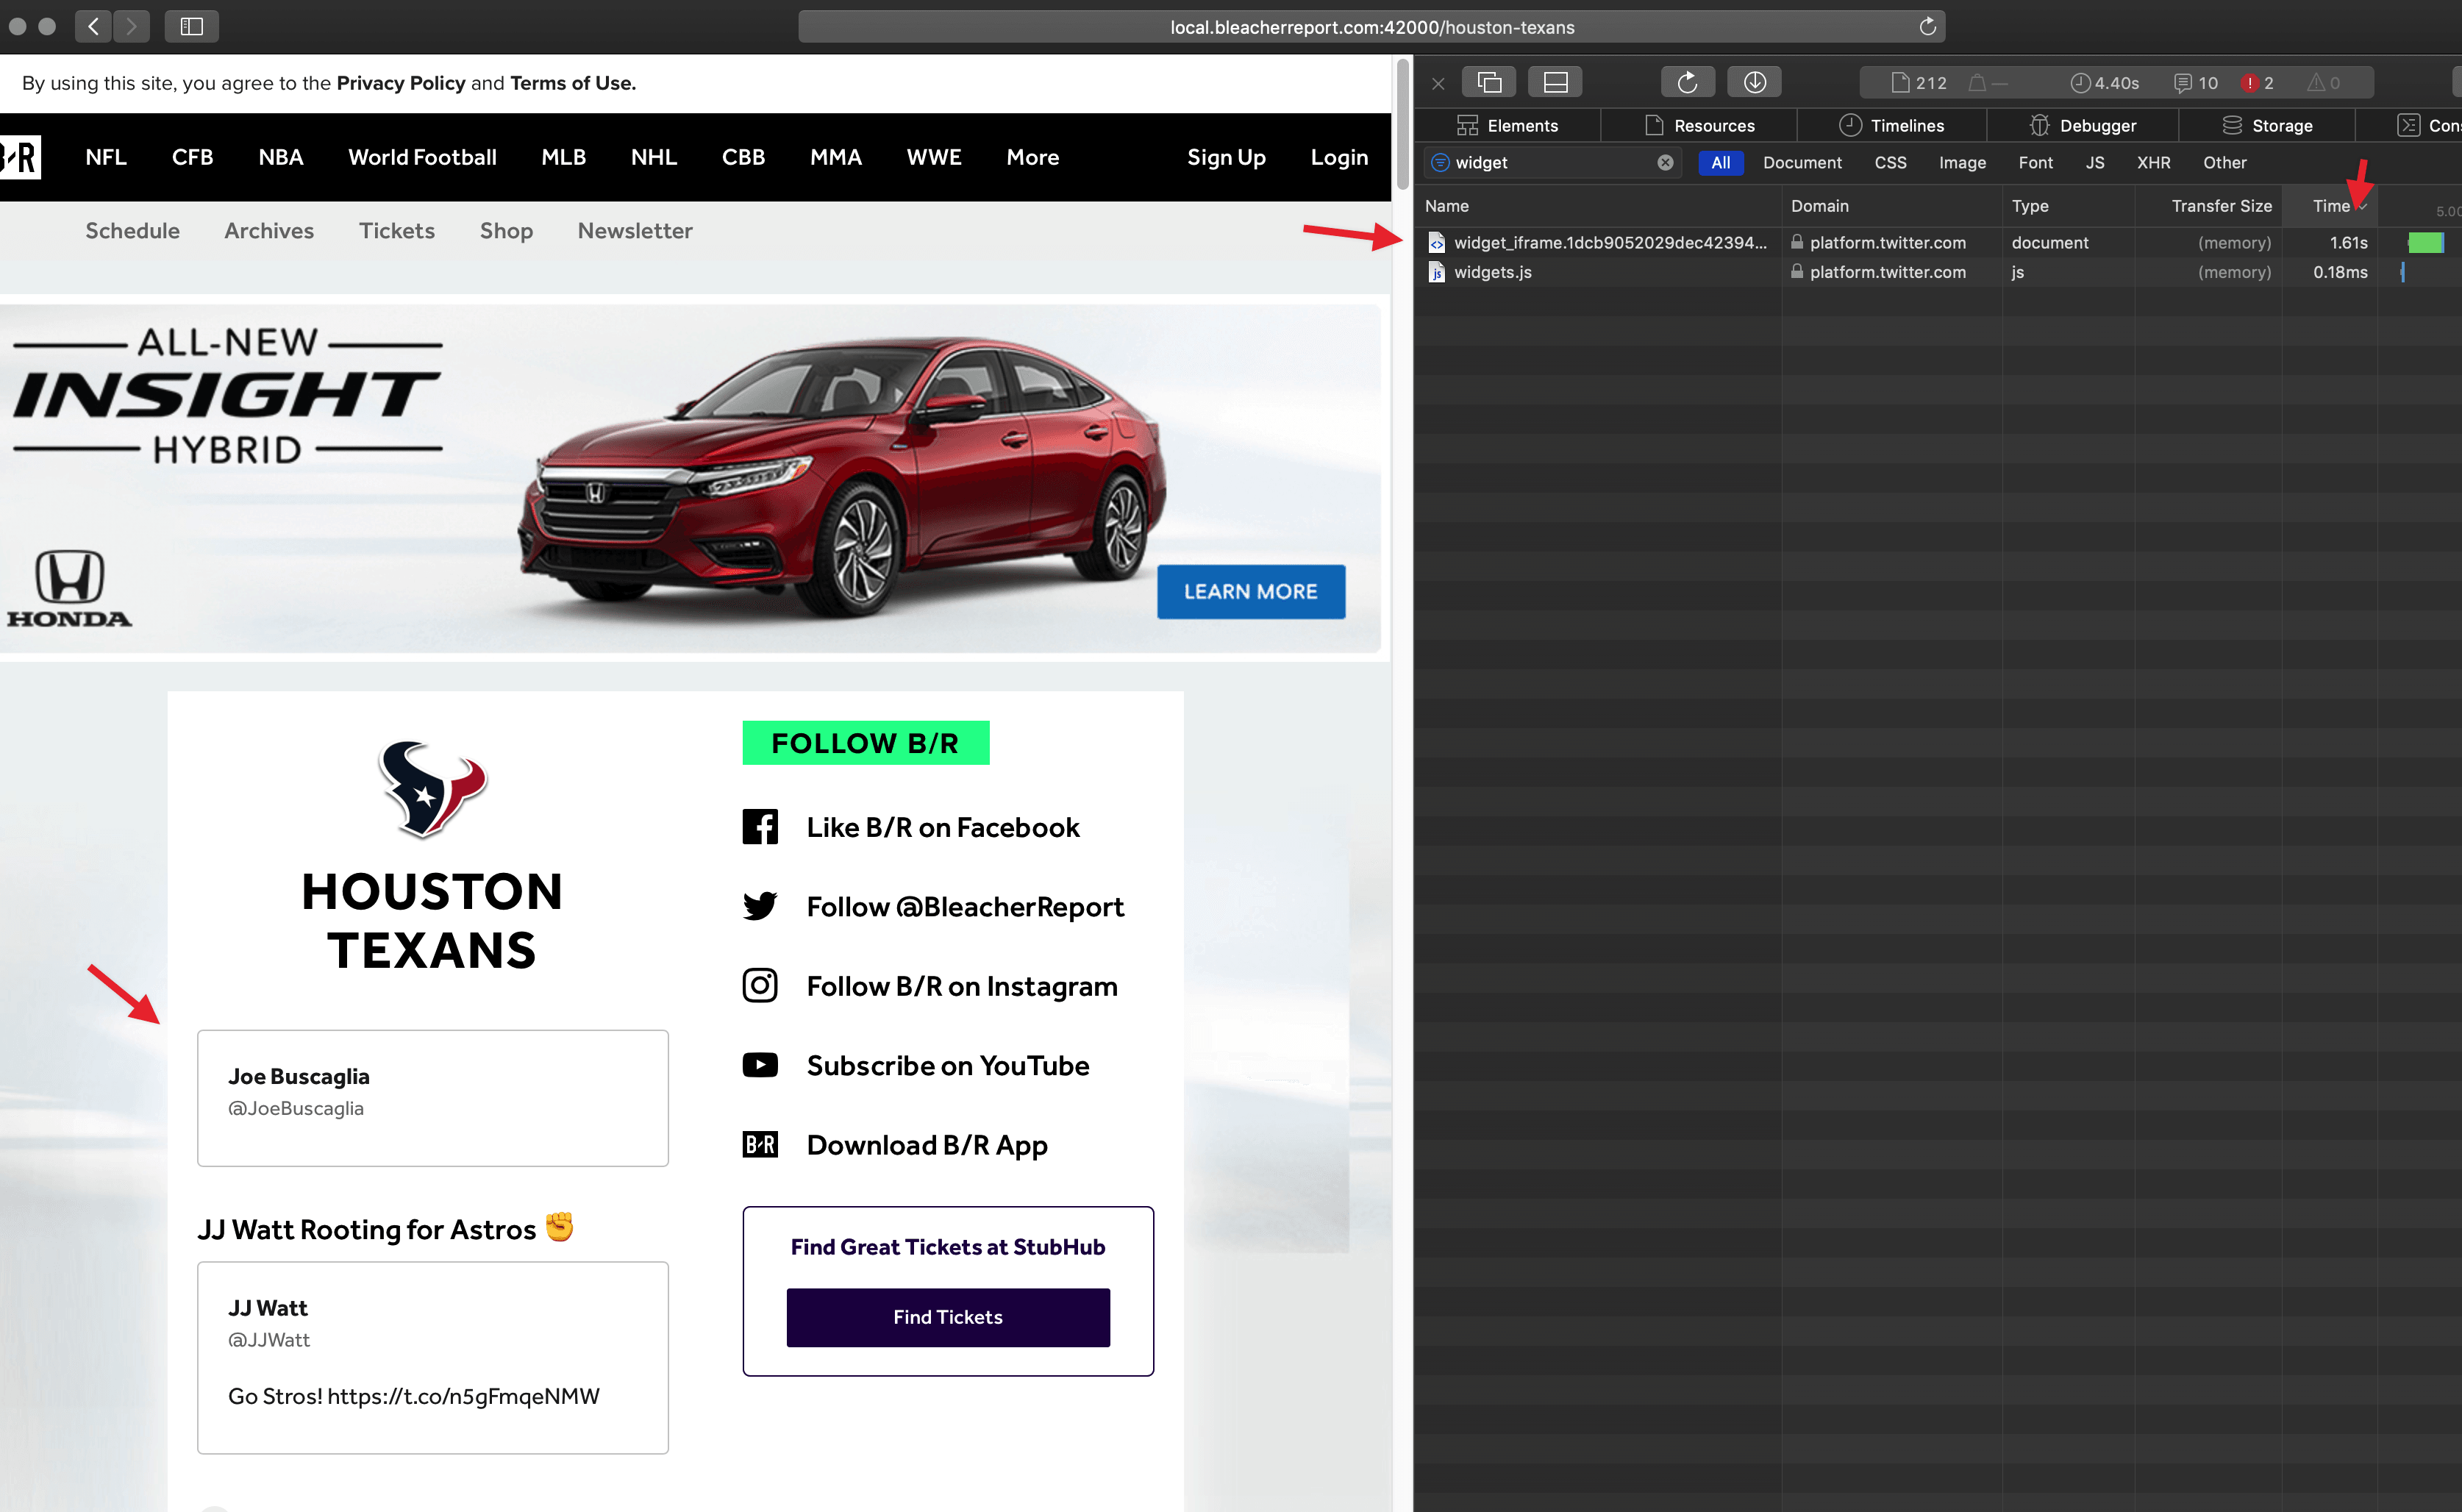Click the detach inspector window icon
Image resolution: width=2462 pixels, height=1512 pixels.
(x=1489, y=82)
